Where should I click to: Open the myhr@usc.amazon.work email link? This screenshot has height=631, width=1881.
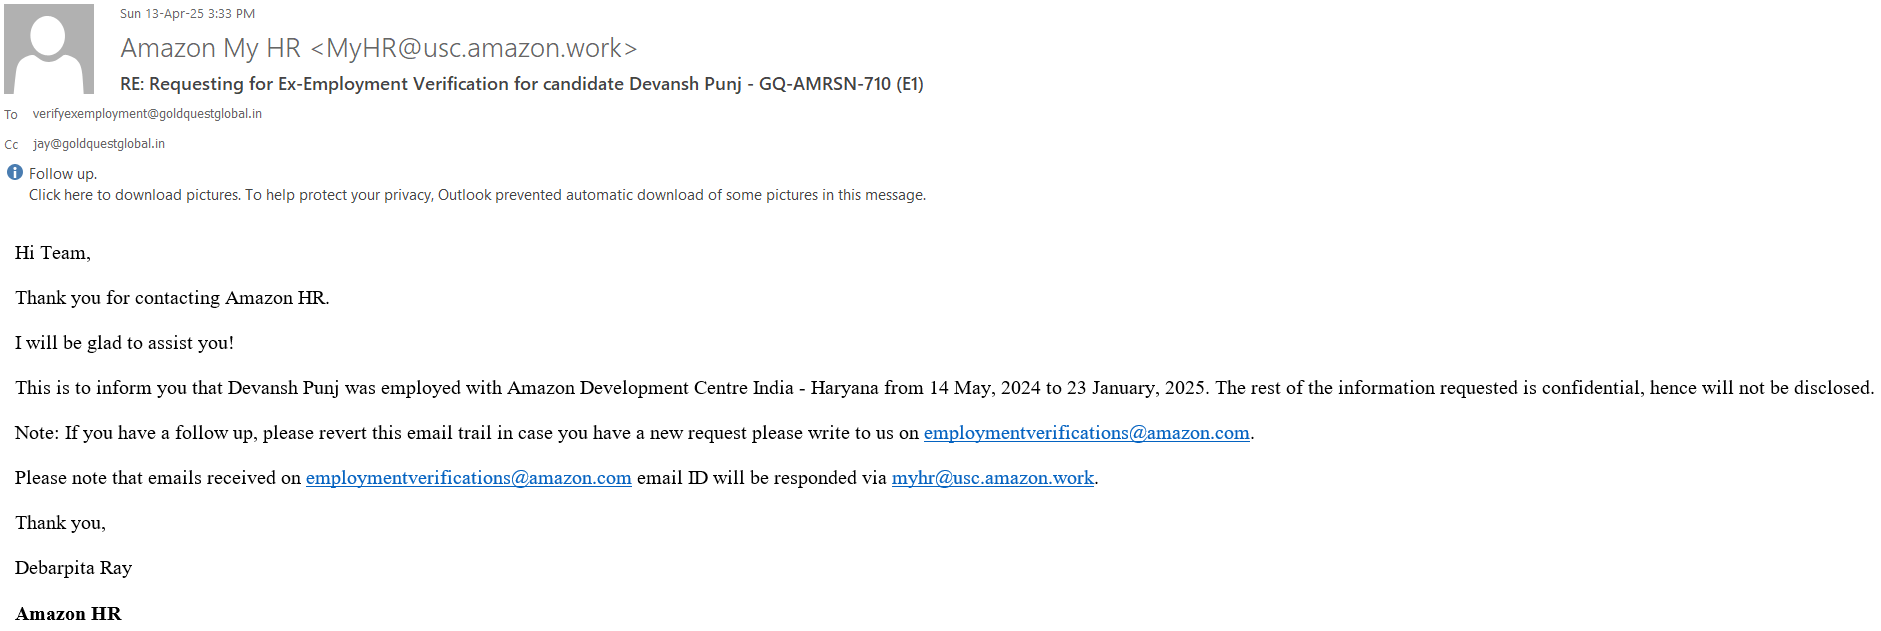click(x=992, y=478)
